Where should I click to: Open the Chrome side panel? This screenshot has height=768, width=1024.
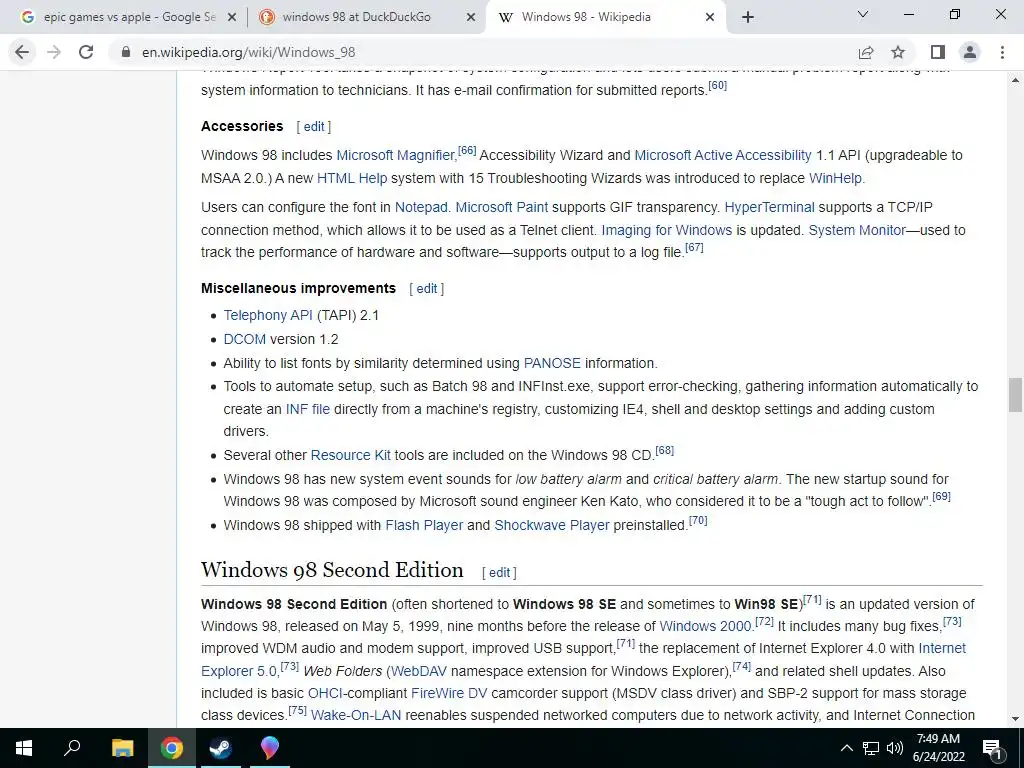point(938,52)
